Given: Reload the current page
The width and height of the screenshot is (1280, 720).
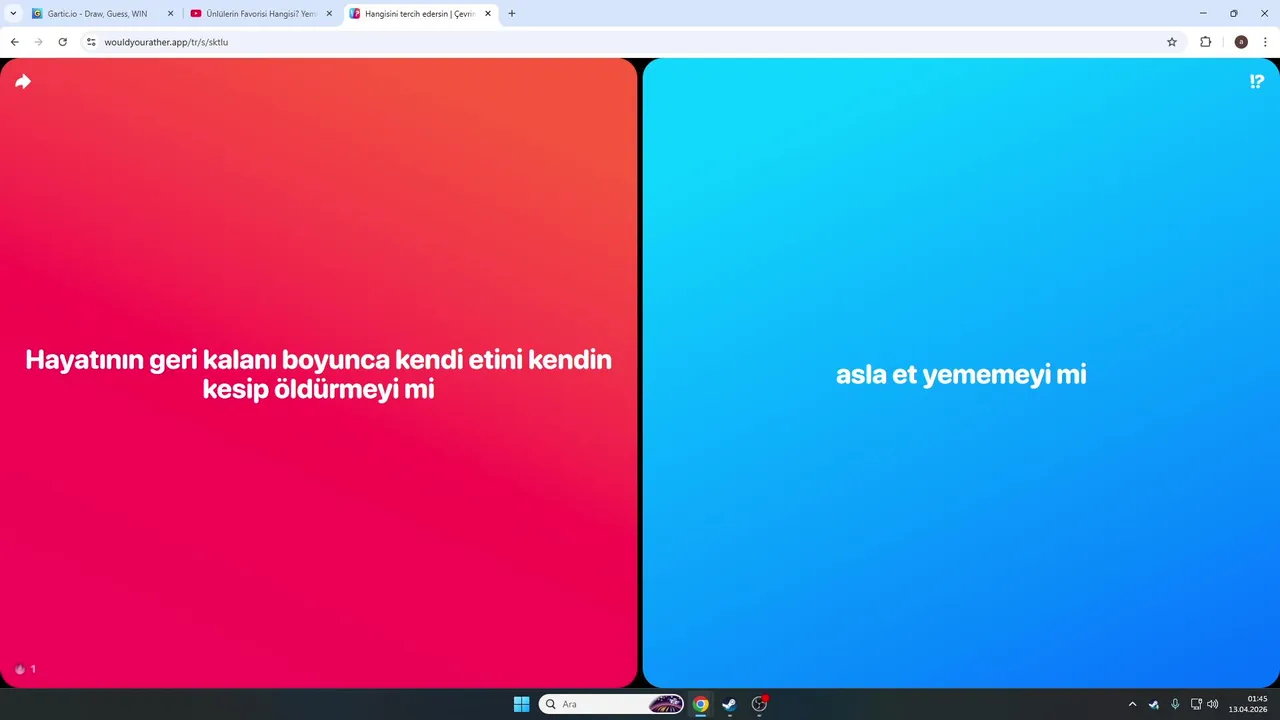Looking at the screenshot, I should coord(63,42).
